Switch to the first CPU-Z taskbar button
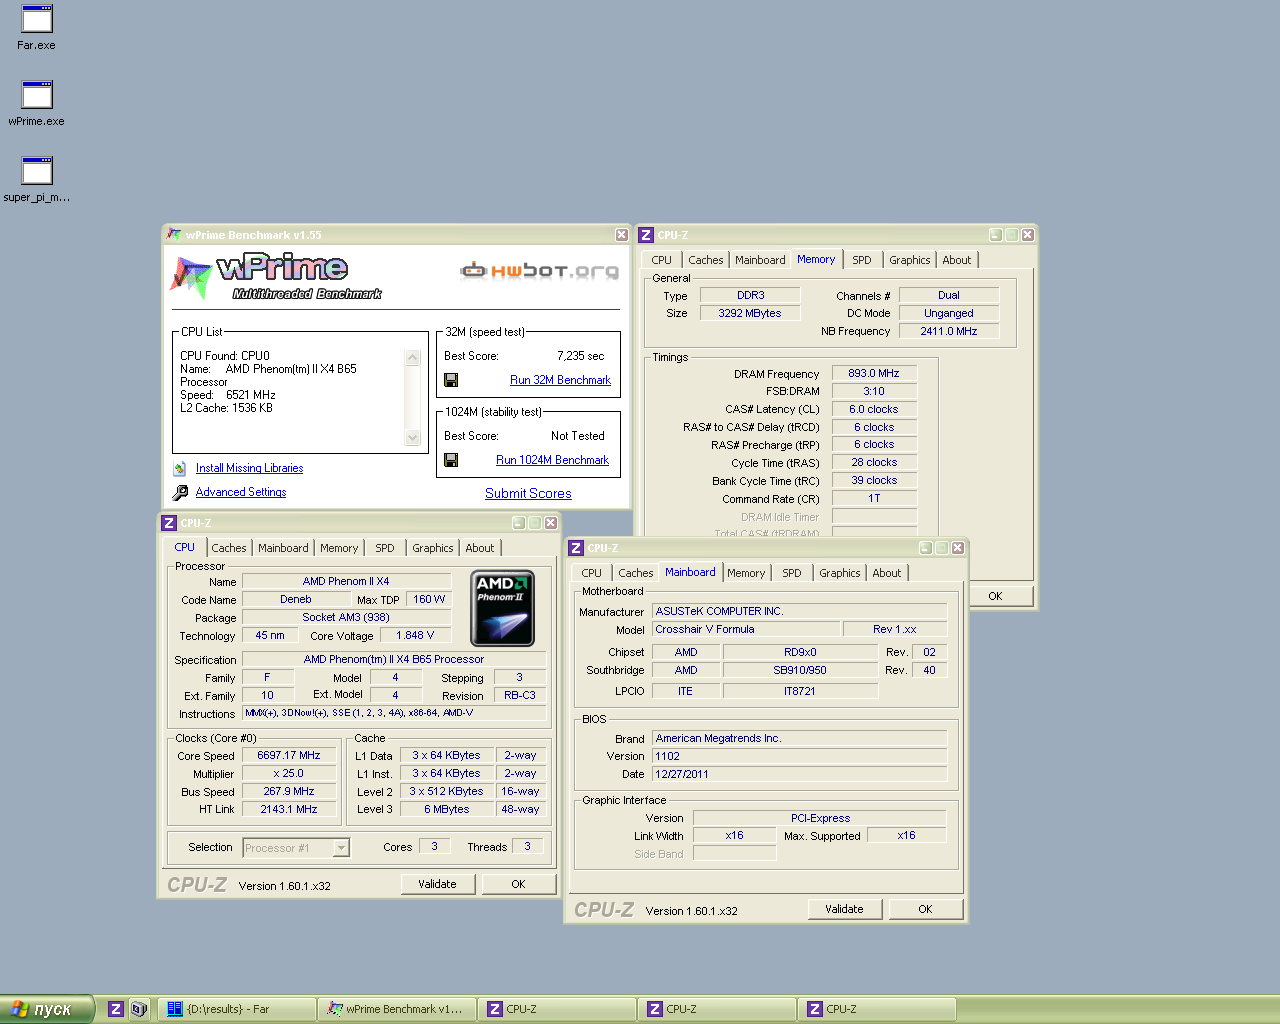 [557, 1009]
